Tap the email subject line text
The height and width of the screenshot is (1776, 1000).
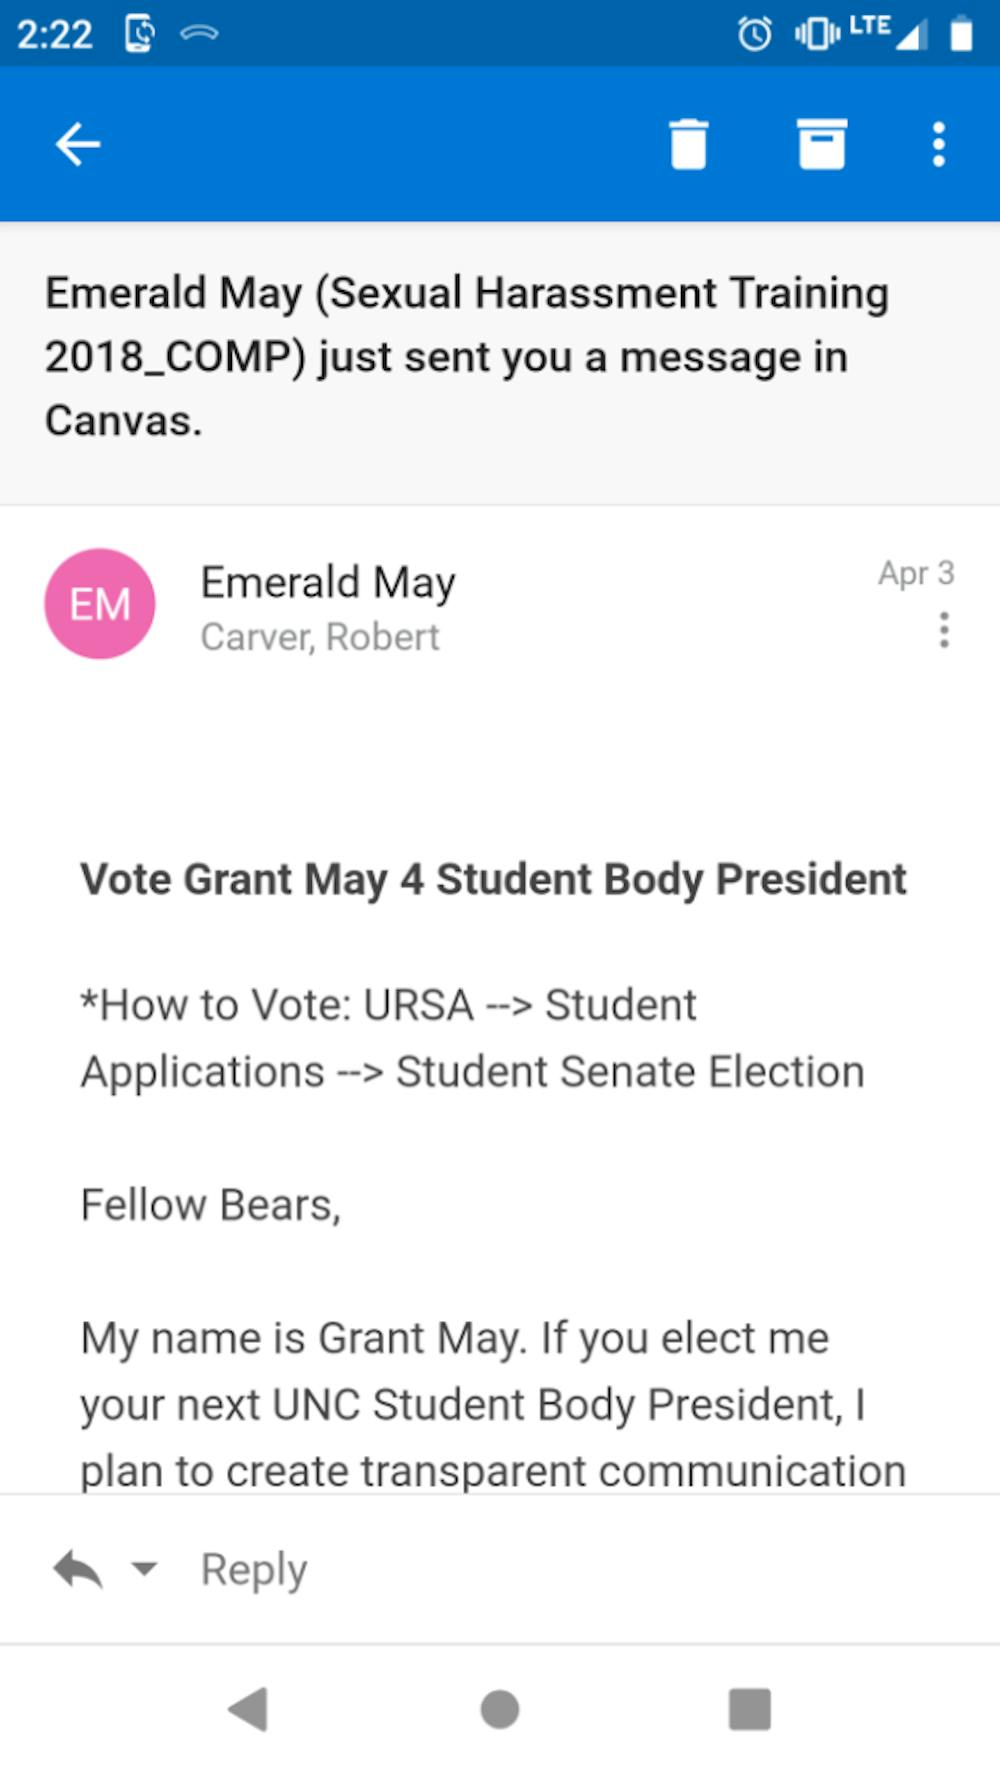(466, 356)
